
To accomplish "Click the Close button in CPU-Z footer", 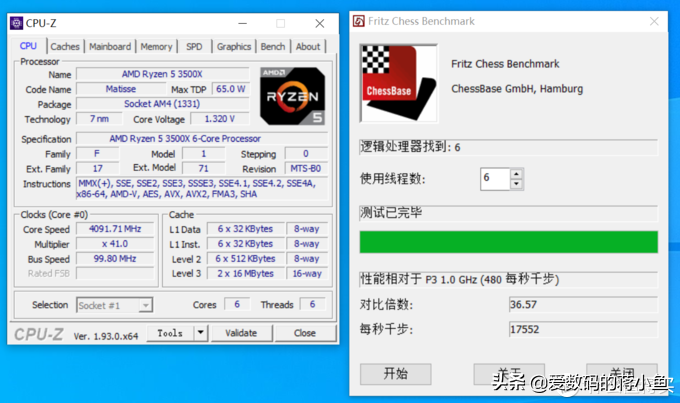I will click(305, 333).
